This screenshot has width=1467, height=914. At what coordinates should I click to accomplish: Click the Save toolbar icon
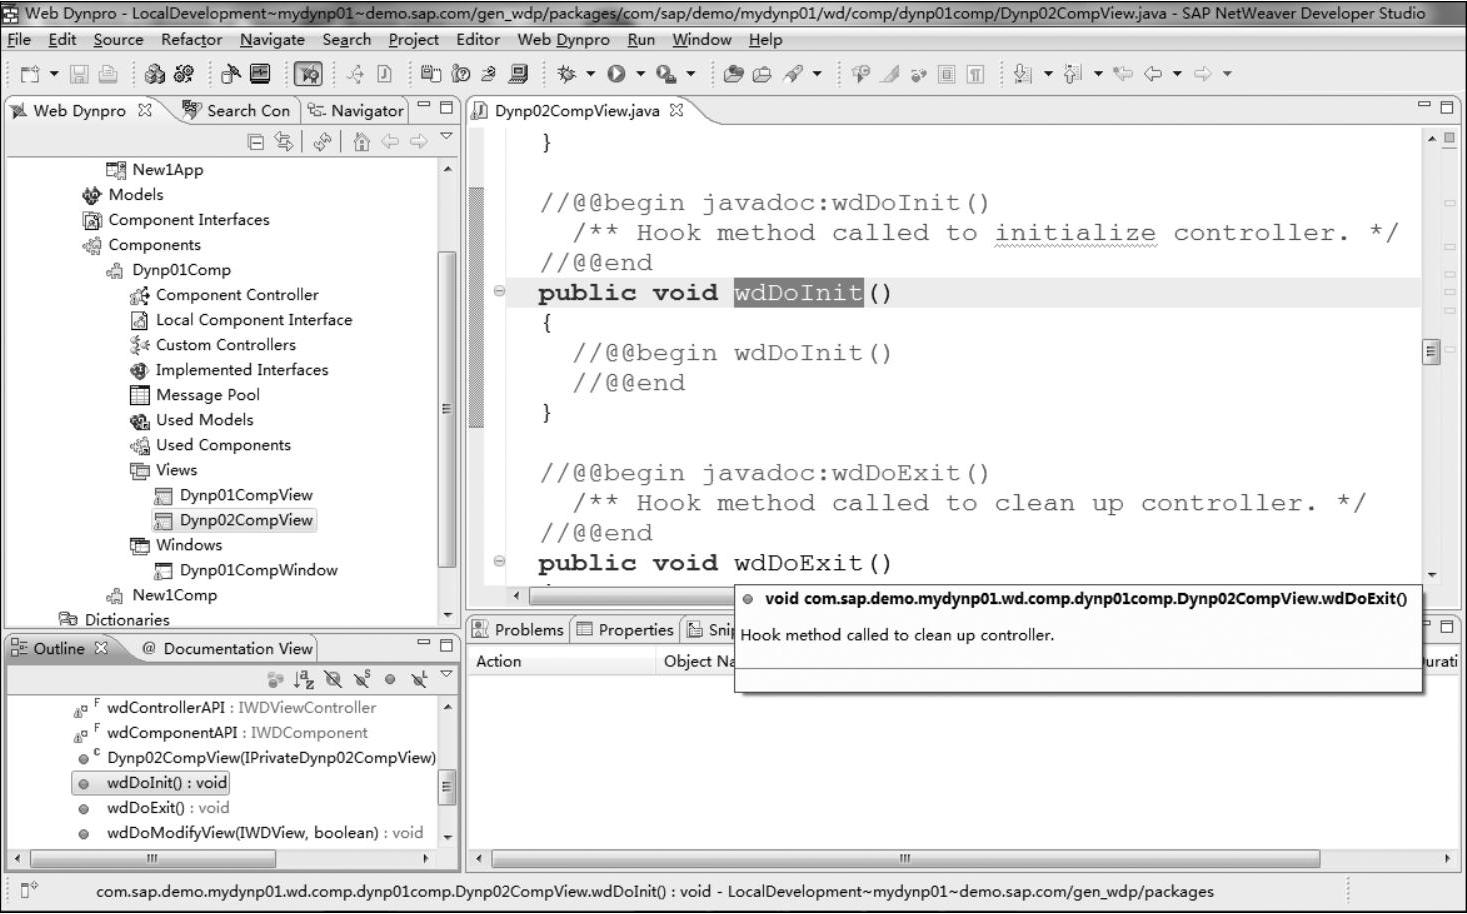point(79,74)
